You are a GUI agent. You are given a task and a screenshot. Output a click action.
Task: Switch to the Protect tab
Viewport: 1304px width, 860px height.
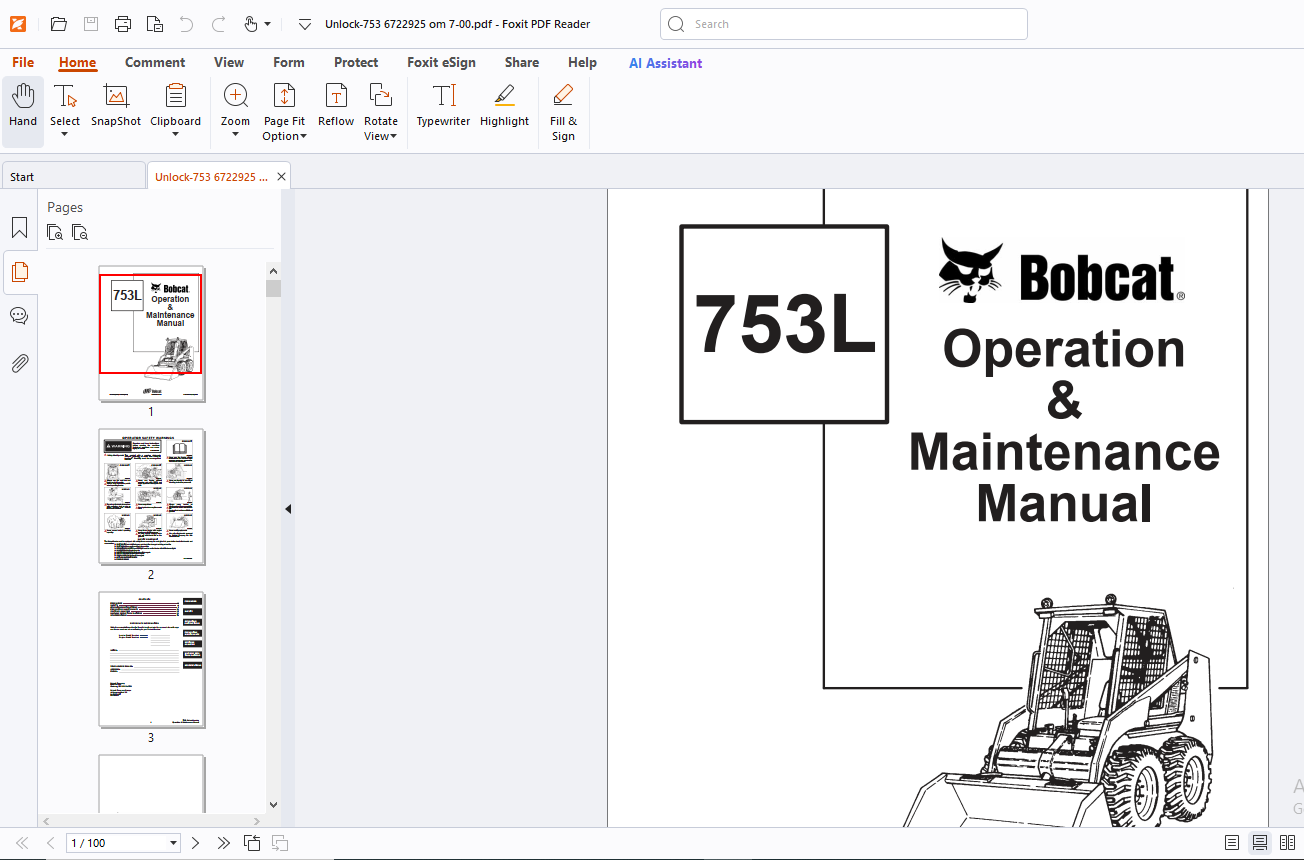[x=356, y=62]
